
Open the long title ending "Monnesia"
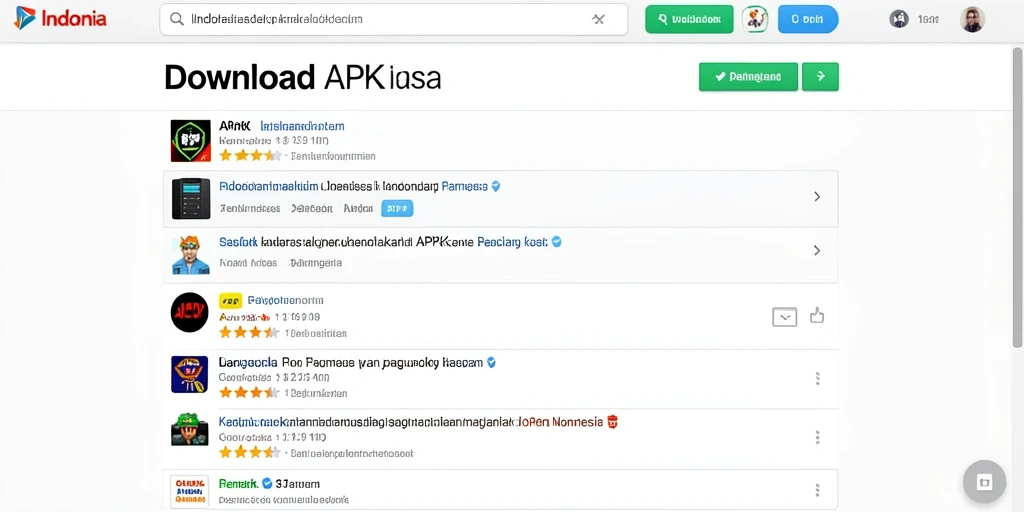411,423
